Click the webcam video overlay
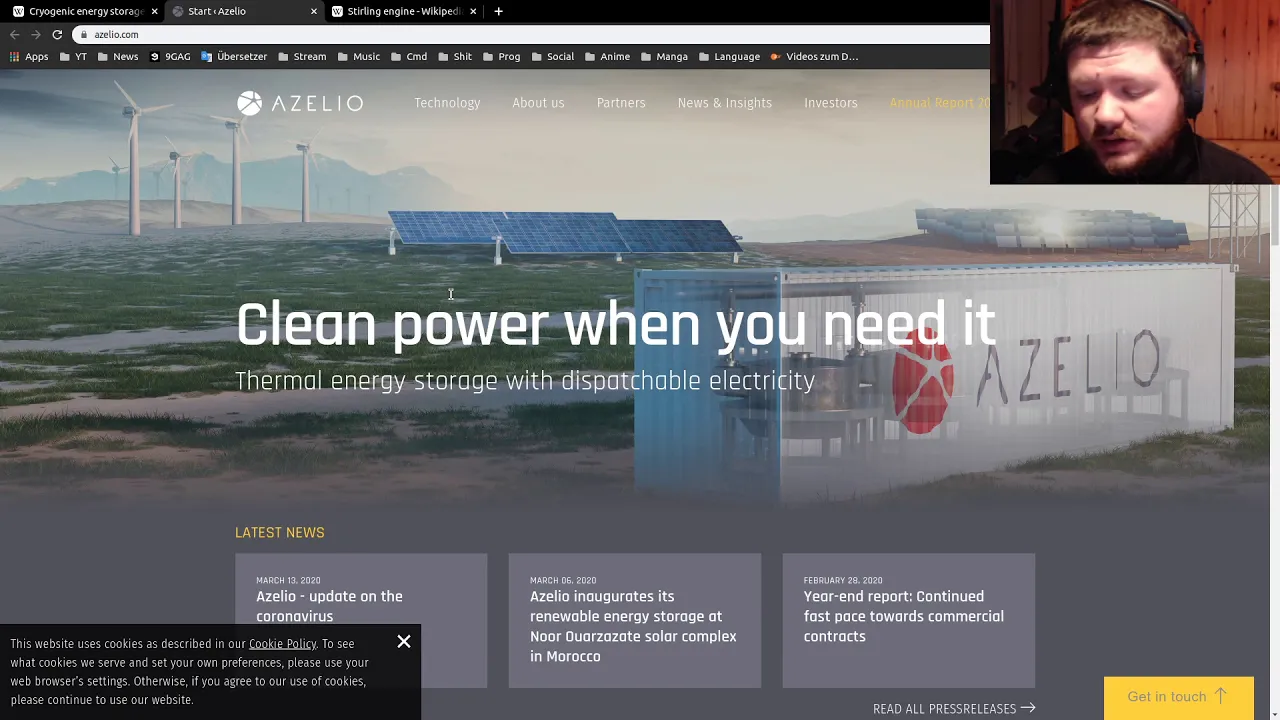The image size is (1280, 720). click(x=1134, y=92)
